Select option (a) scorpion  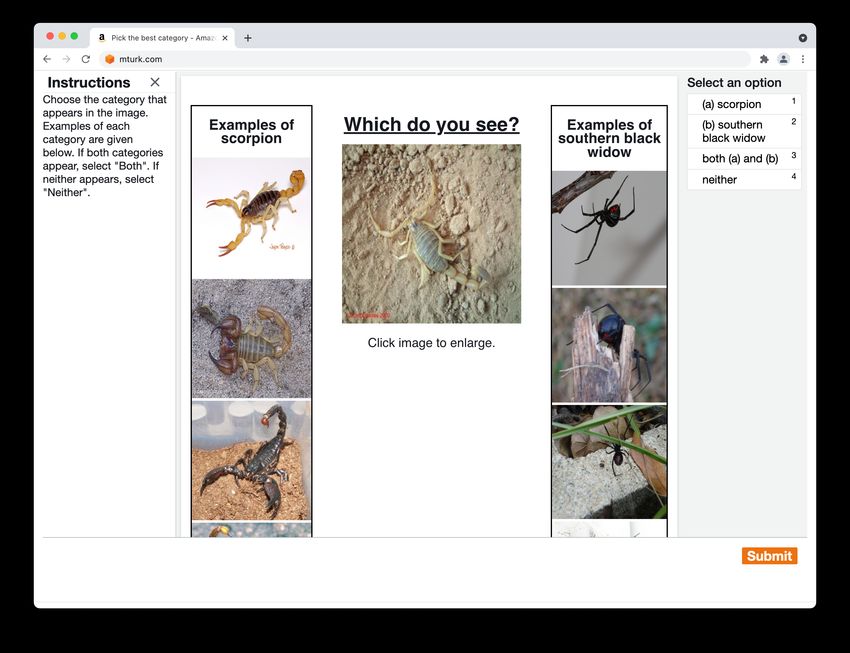coord(744,104)
